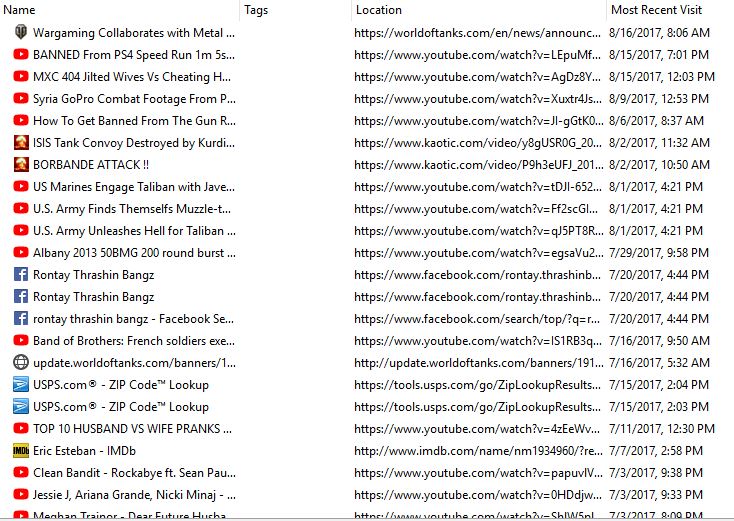Viewport: 734px width, 521px height.
Task: Click USPS icon for 2:04 PM ZIP lookup
Action: pos(21,384)
